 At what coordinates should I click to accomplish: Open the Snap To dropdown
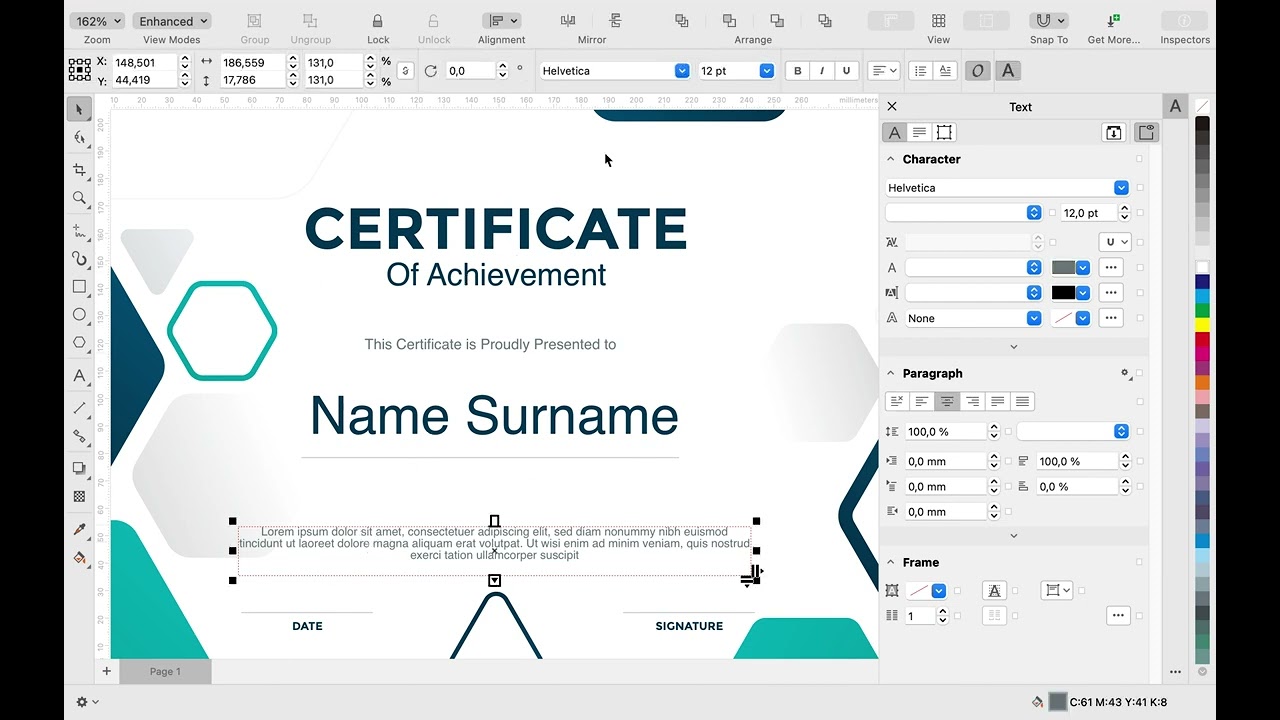pyautogui.click(x=1048, y=21)
